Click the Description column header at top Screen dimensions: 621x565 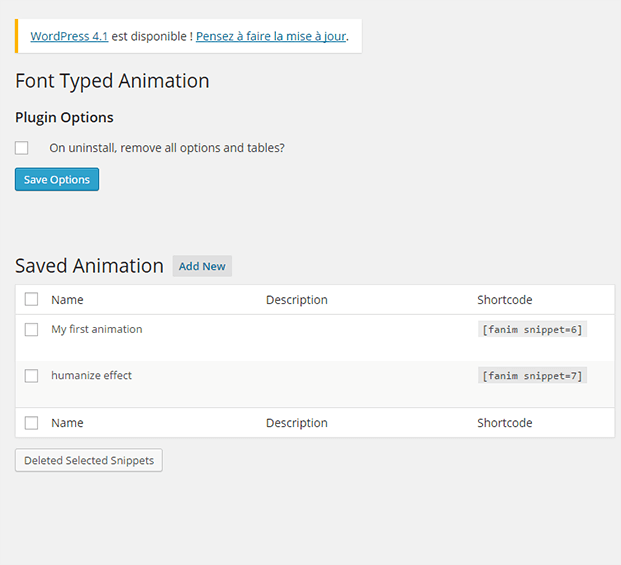point(297,300)
